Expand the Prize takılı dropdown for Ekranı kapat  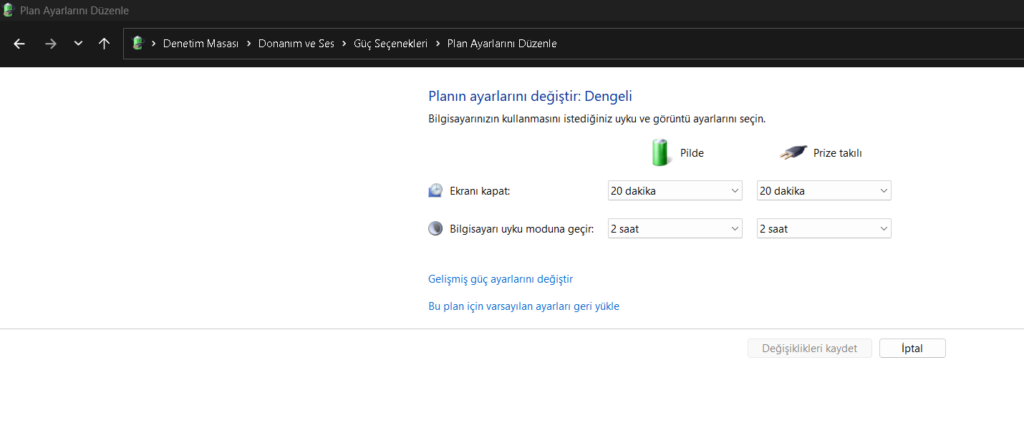pos(823,191)
